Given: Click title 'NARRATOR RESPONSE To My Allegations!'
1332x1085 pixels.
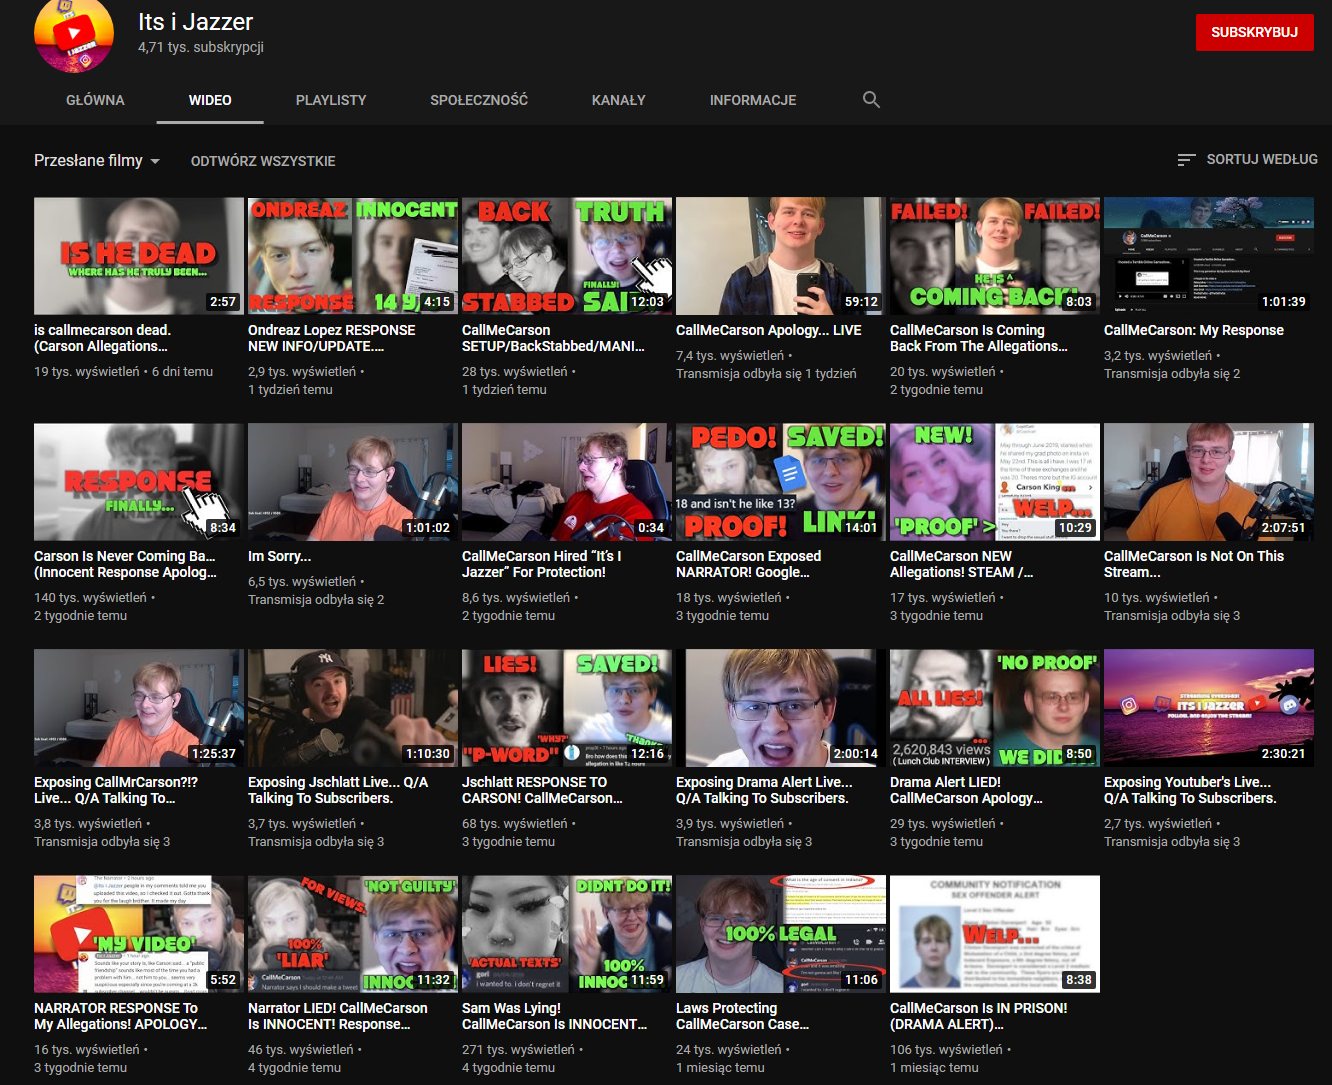Looking at the screenshot, I should pyautogui.click(x=121, y=1016).
